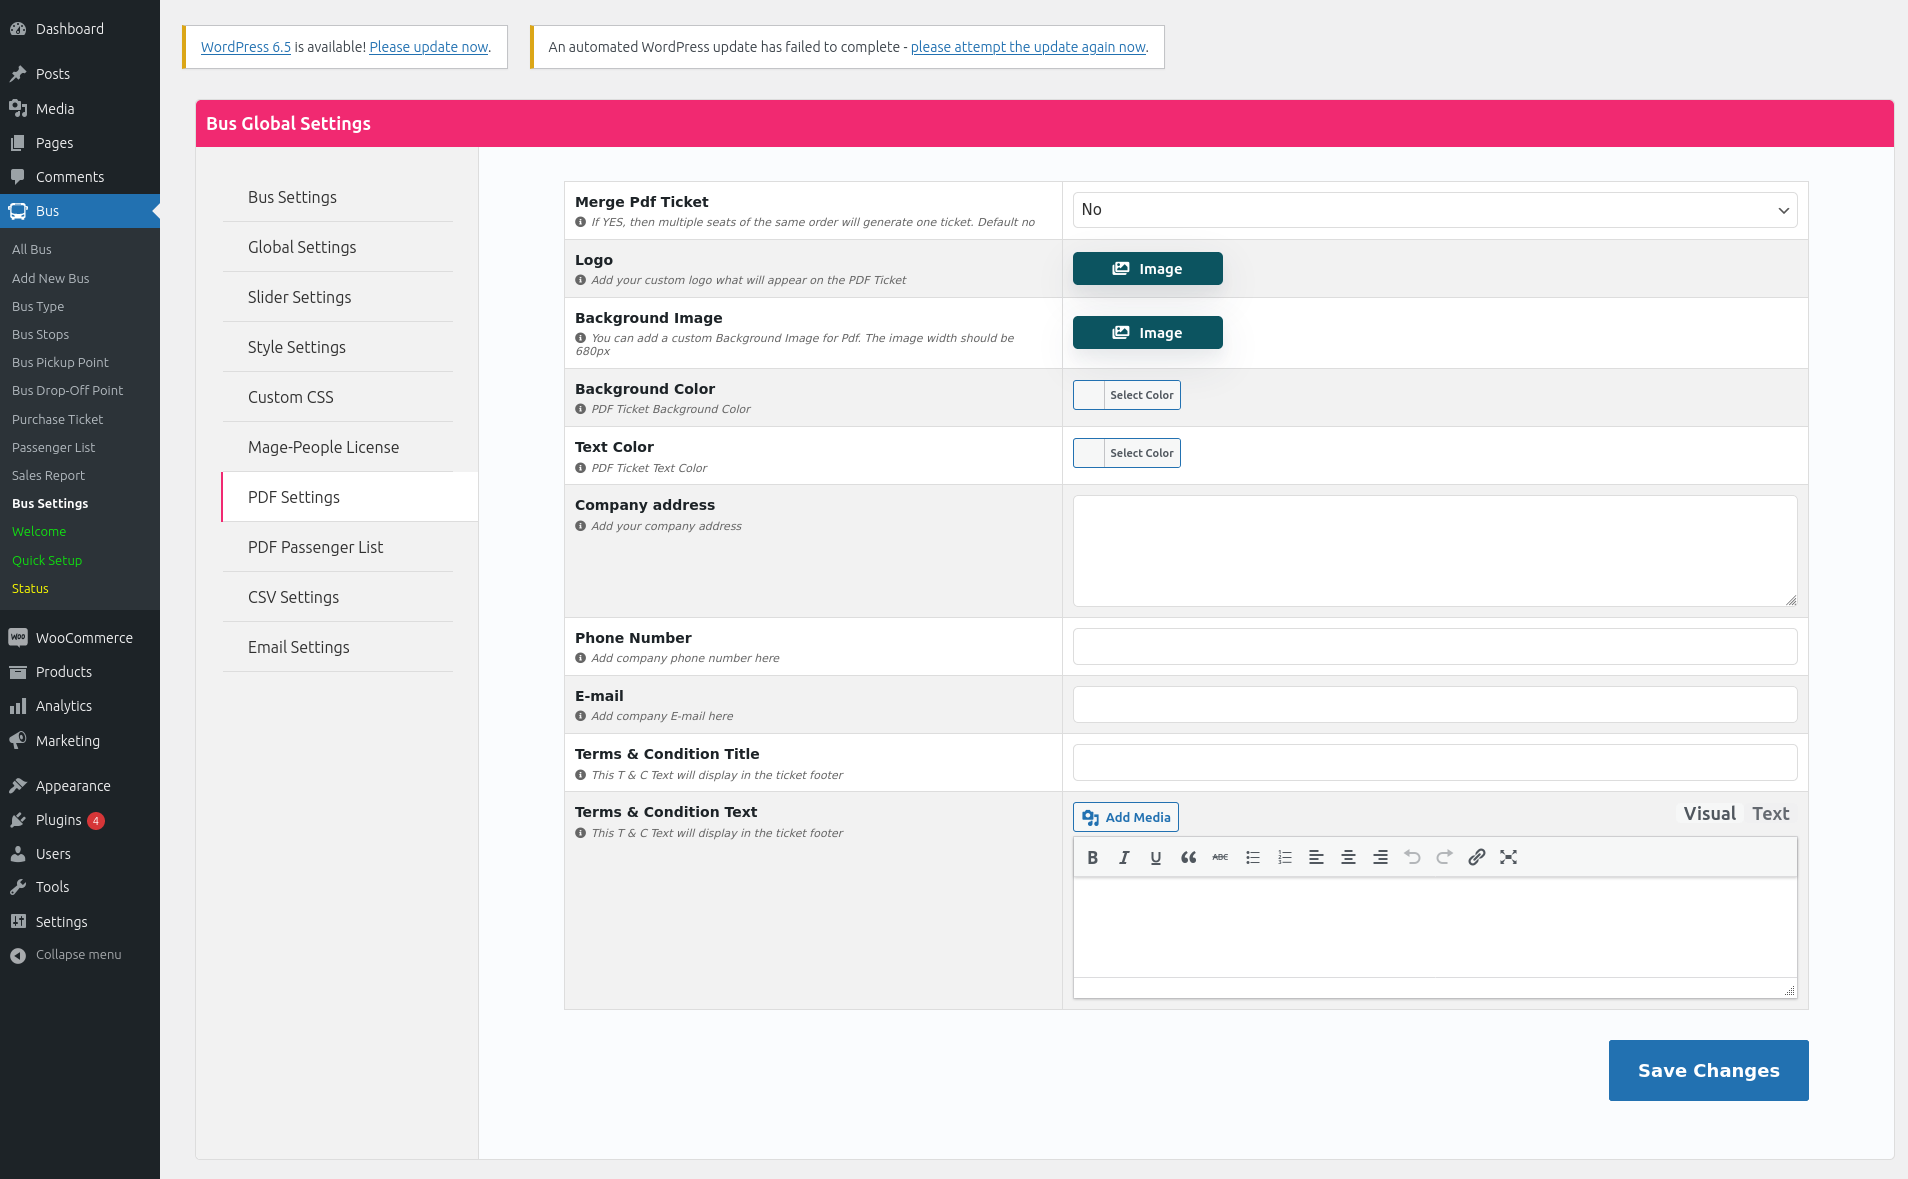Open the Mage-People License tab
This screenshot has width=1908, height=1179.
coord(338,447)
